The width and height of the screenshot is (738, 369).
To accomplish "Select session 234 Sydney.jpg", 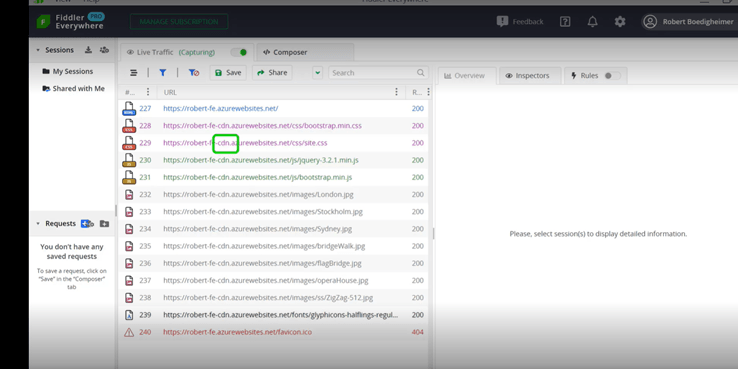I will point(273,229).
